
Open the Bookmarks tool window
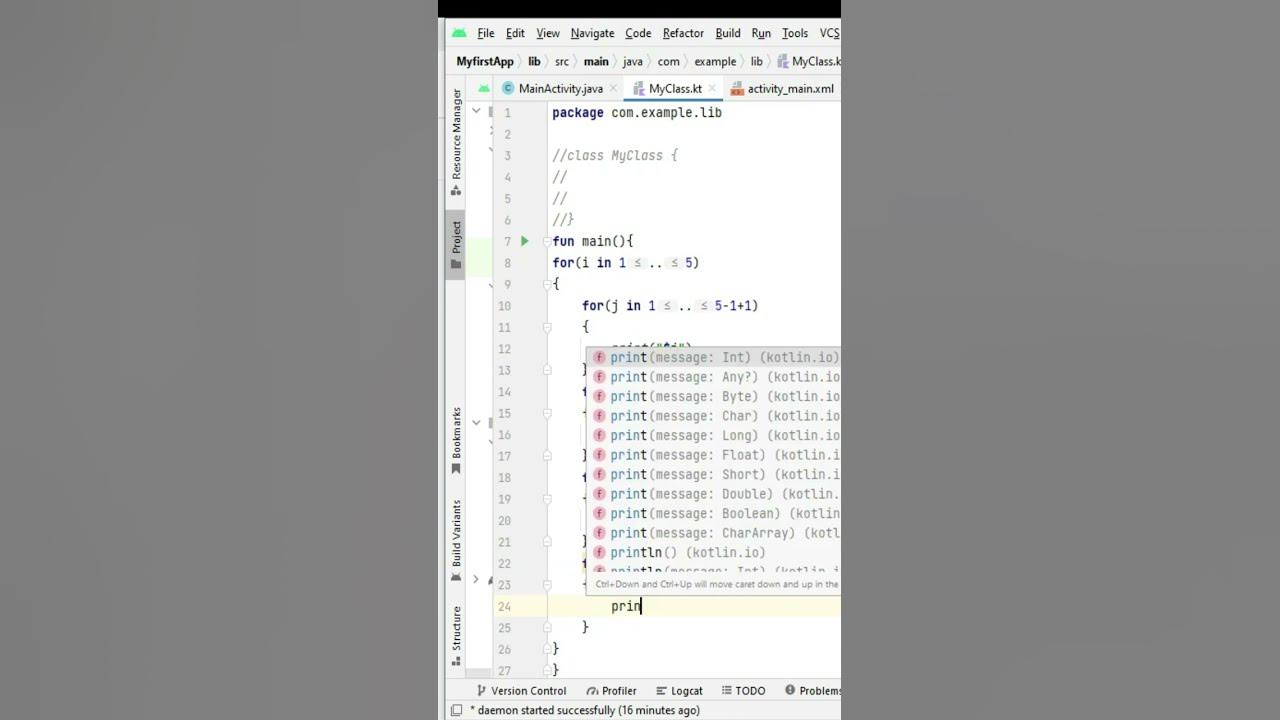coord(456,440)
